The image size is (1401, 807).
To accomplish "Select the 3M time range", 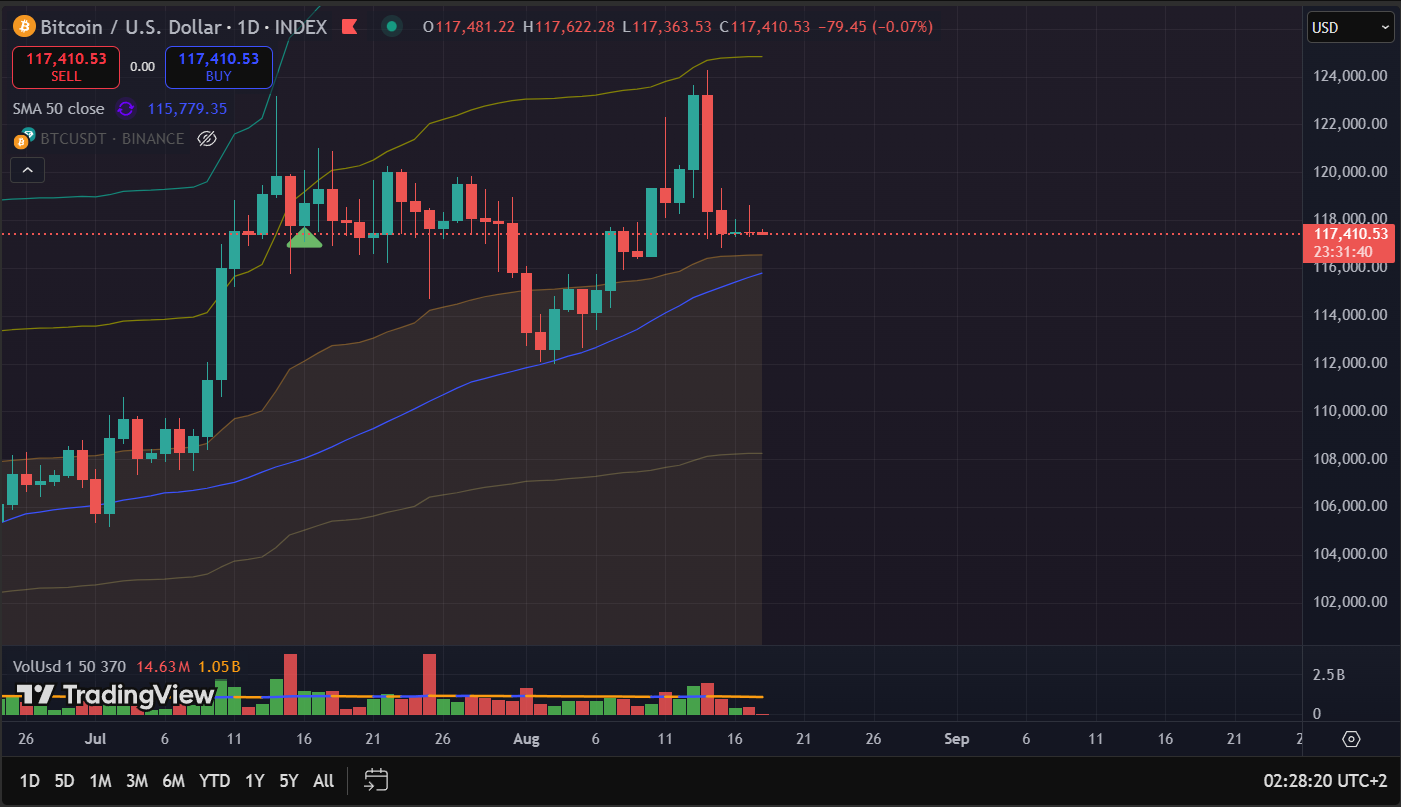I will (137, 780).
